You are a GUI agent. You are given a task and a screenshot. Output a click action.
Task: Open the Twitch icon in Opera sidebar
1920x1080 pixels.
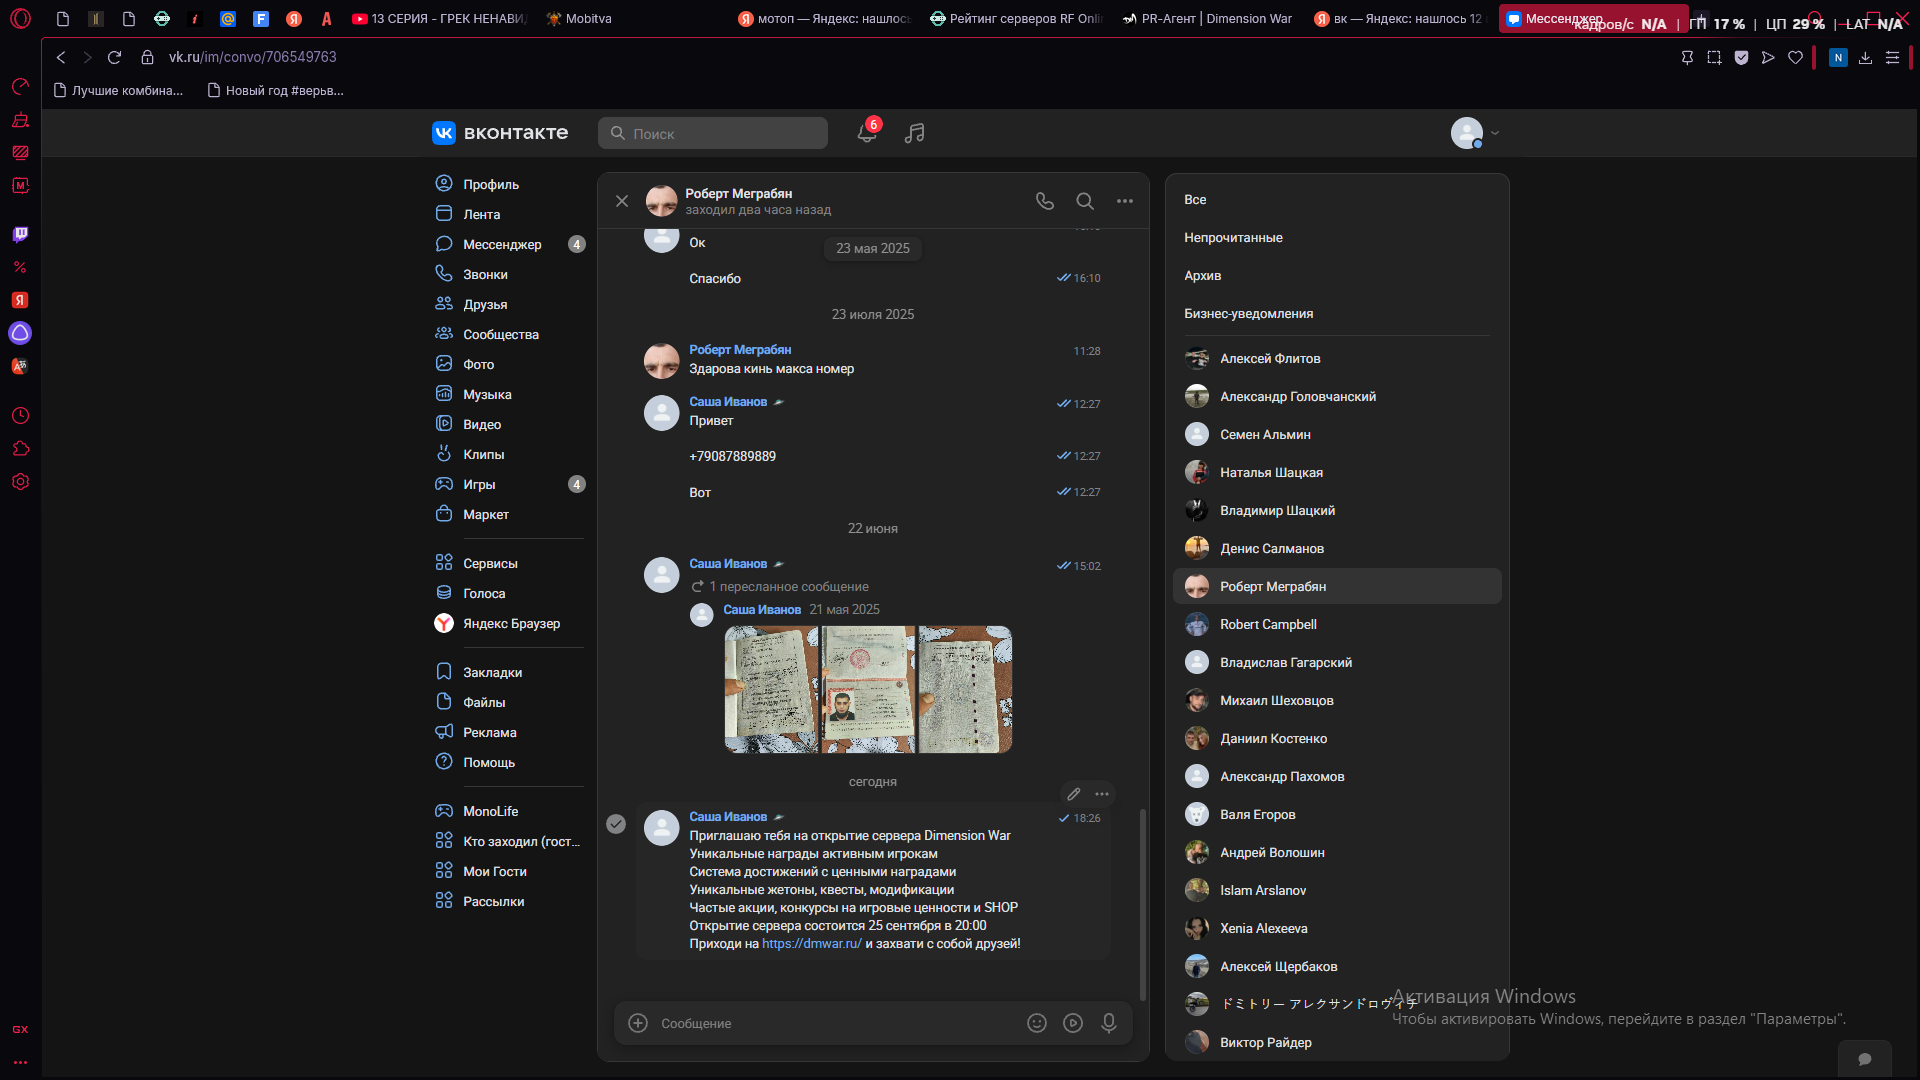pyautogui.click(x=20, y=234)
